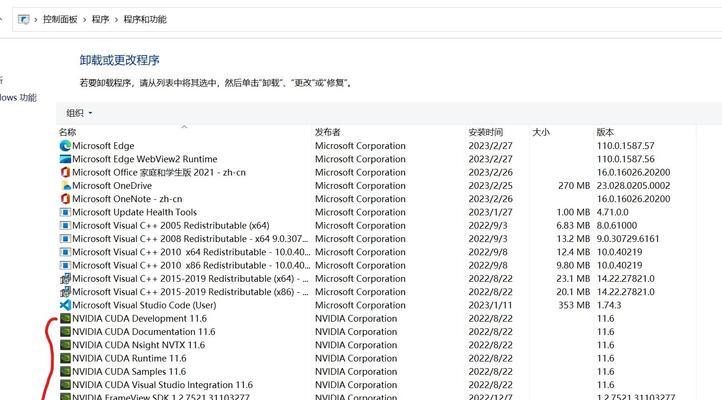
Task: Click the Visual C++ 2005 Redistributable icon
Action: [x=65, y=226]
